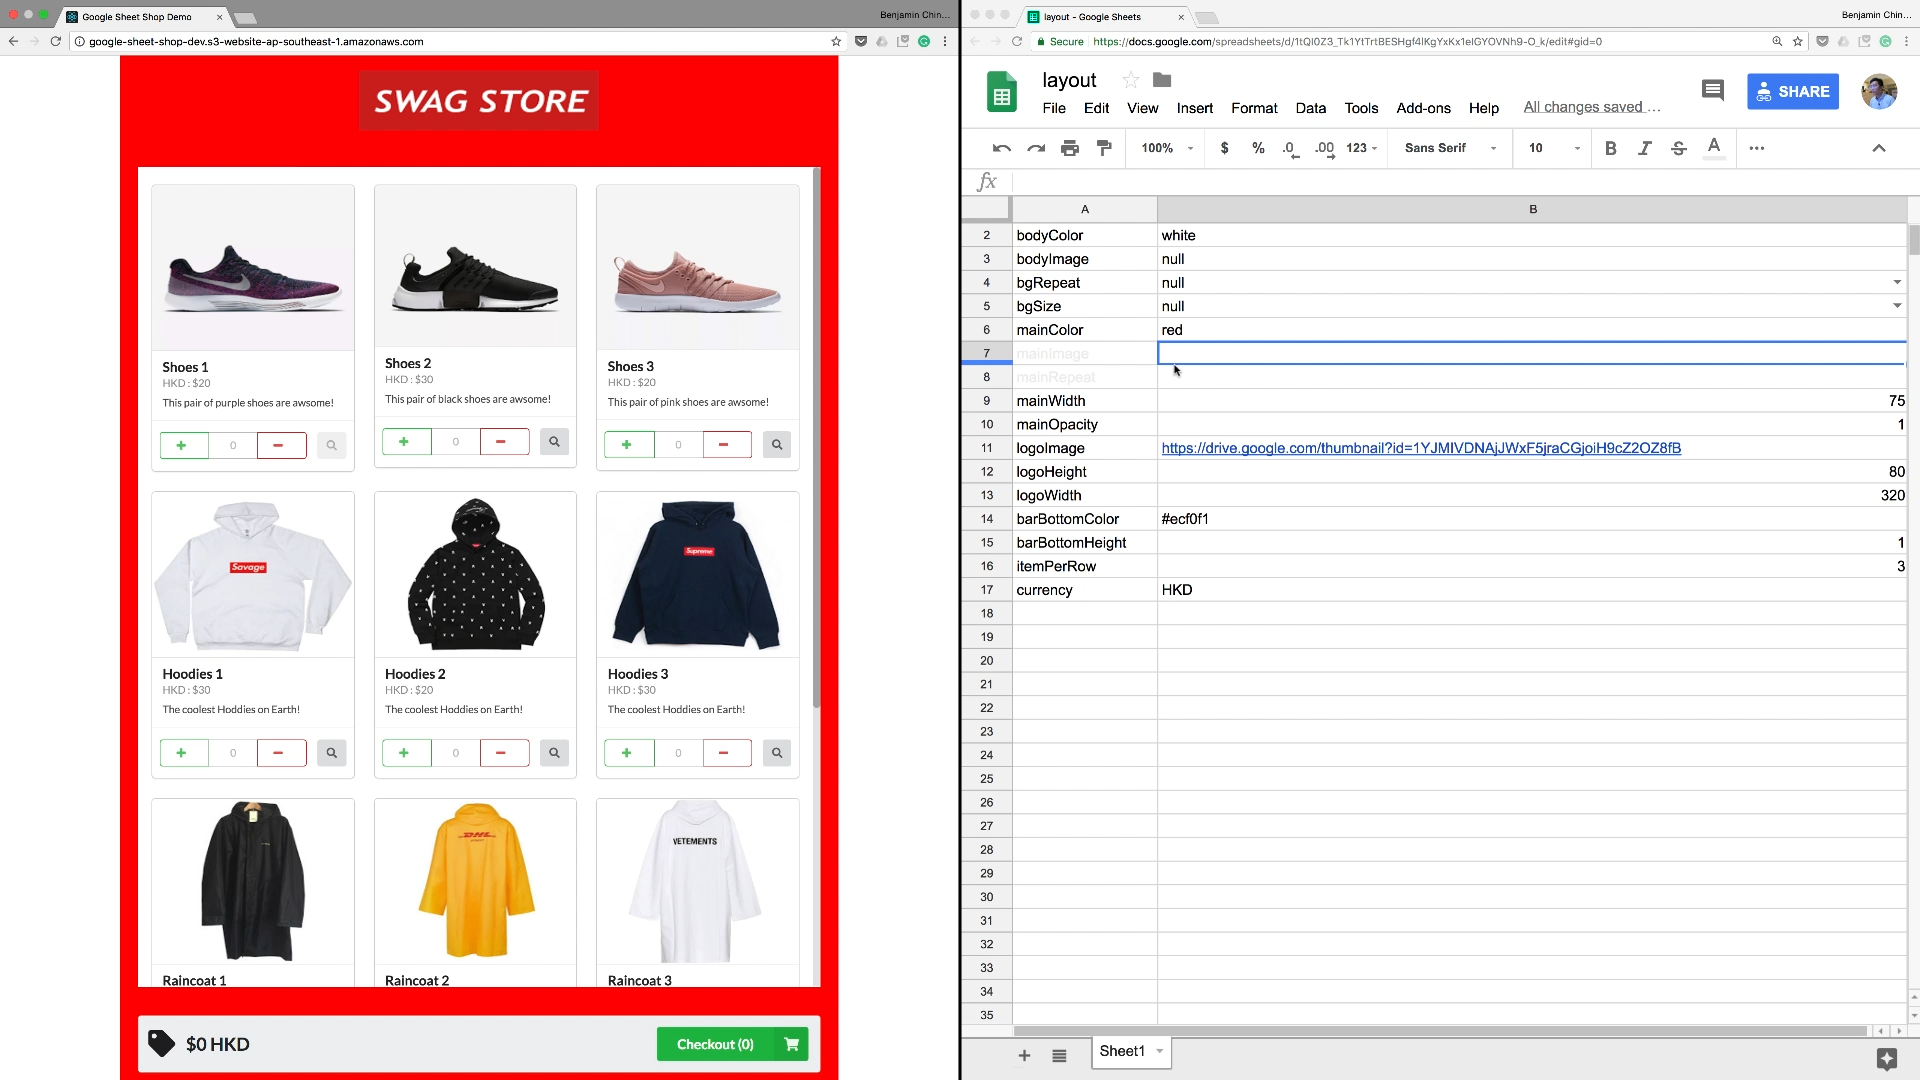1920x1080 pixels.
Task: Open the Format menu
Action: 1254,108
